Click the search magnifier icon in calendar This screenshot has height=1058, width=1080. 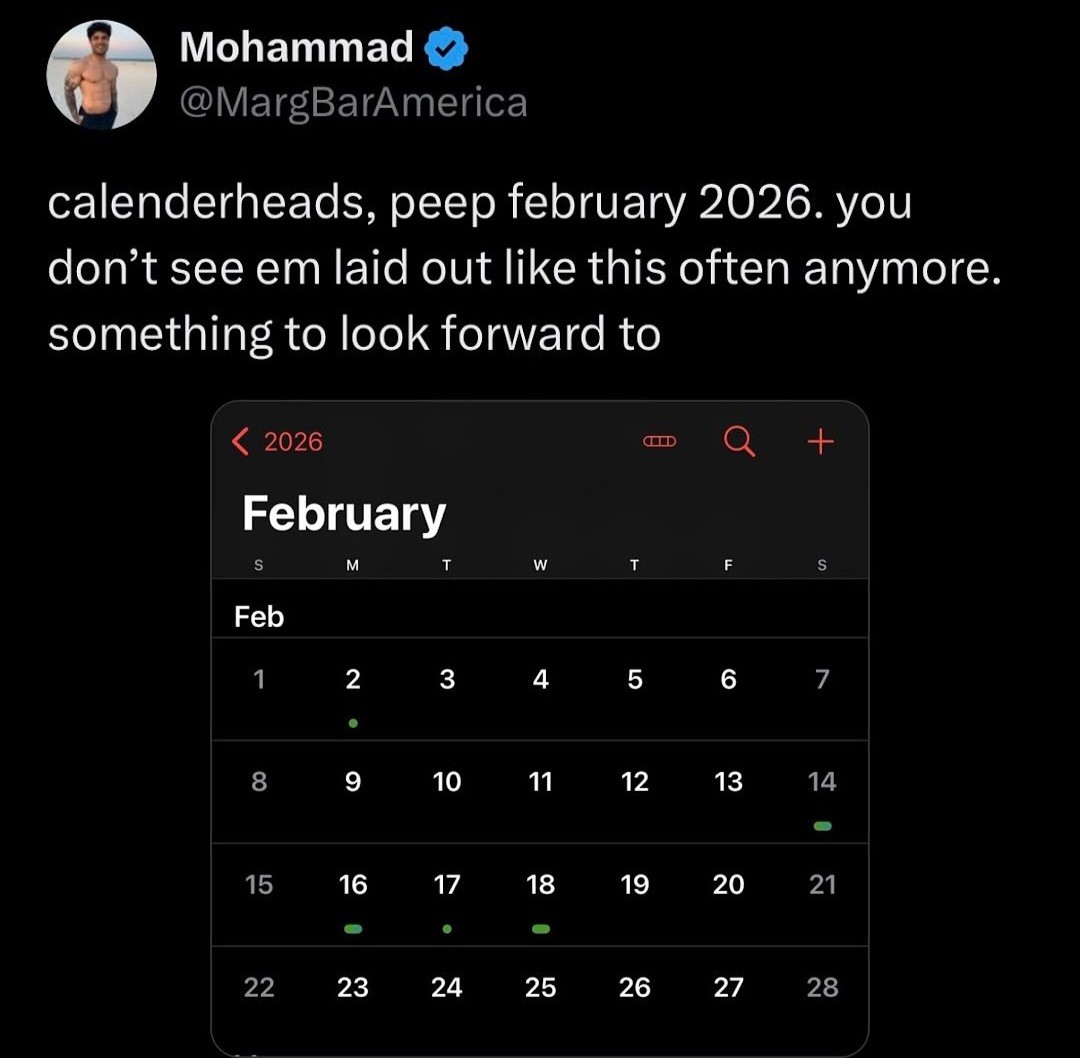[x=739, y=441]
